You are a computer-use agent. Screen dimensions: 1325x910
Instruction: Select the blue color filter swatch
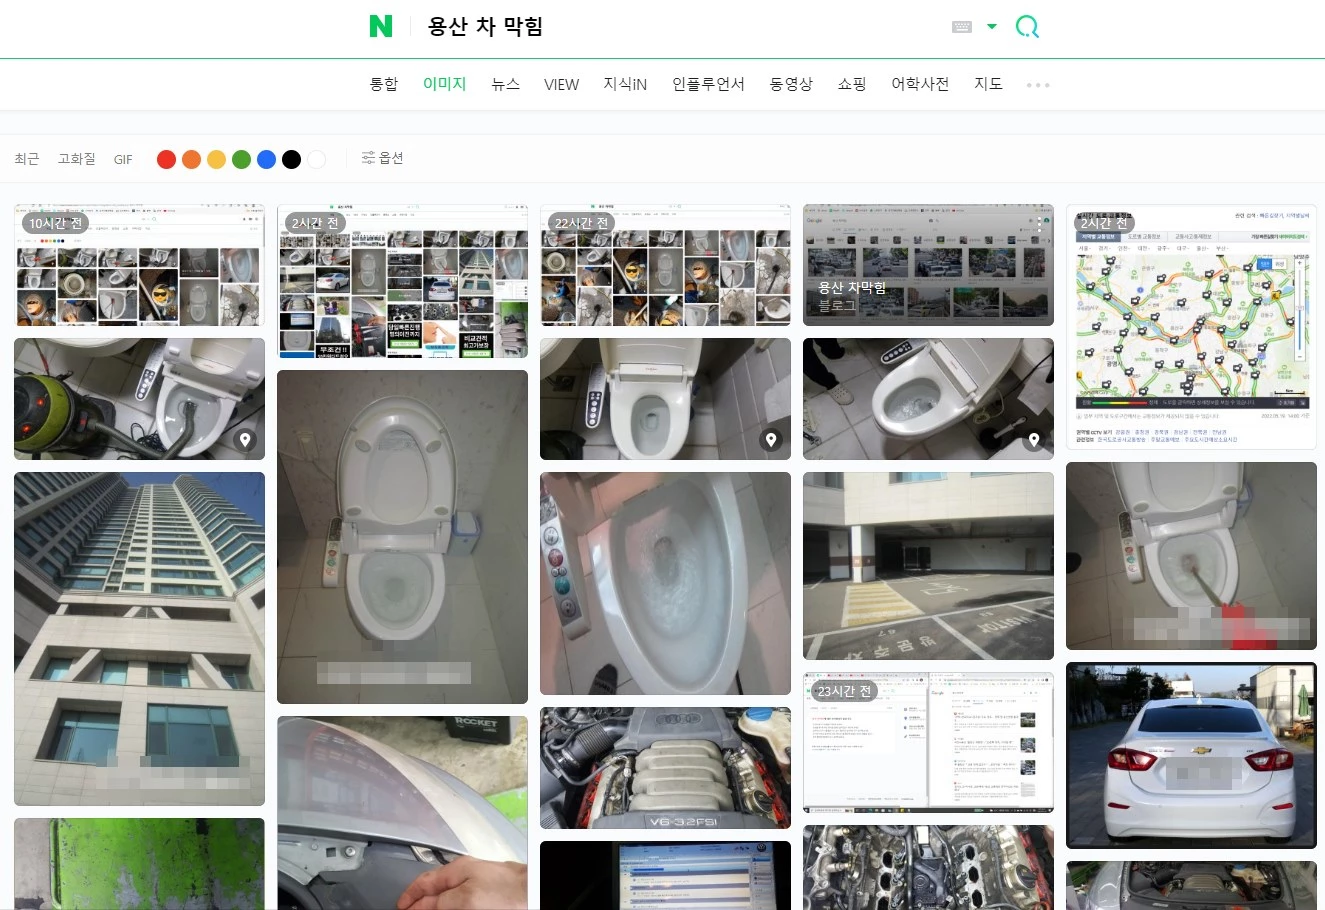(266, 158)
